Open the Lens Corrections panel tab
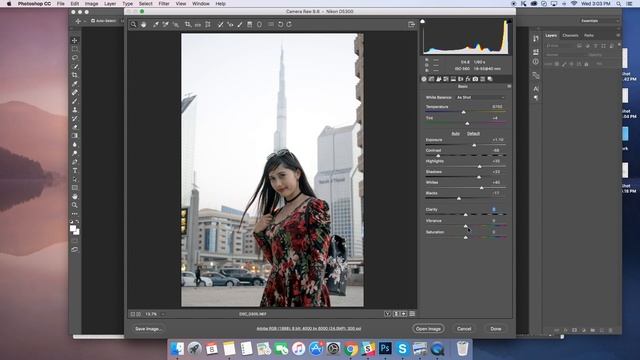 click(x=461, y=79)
